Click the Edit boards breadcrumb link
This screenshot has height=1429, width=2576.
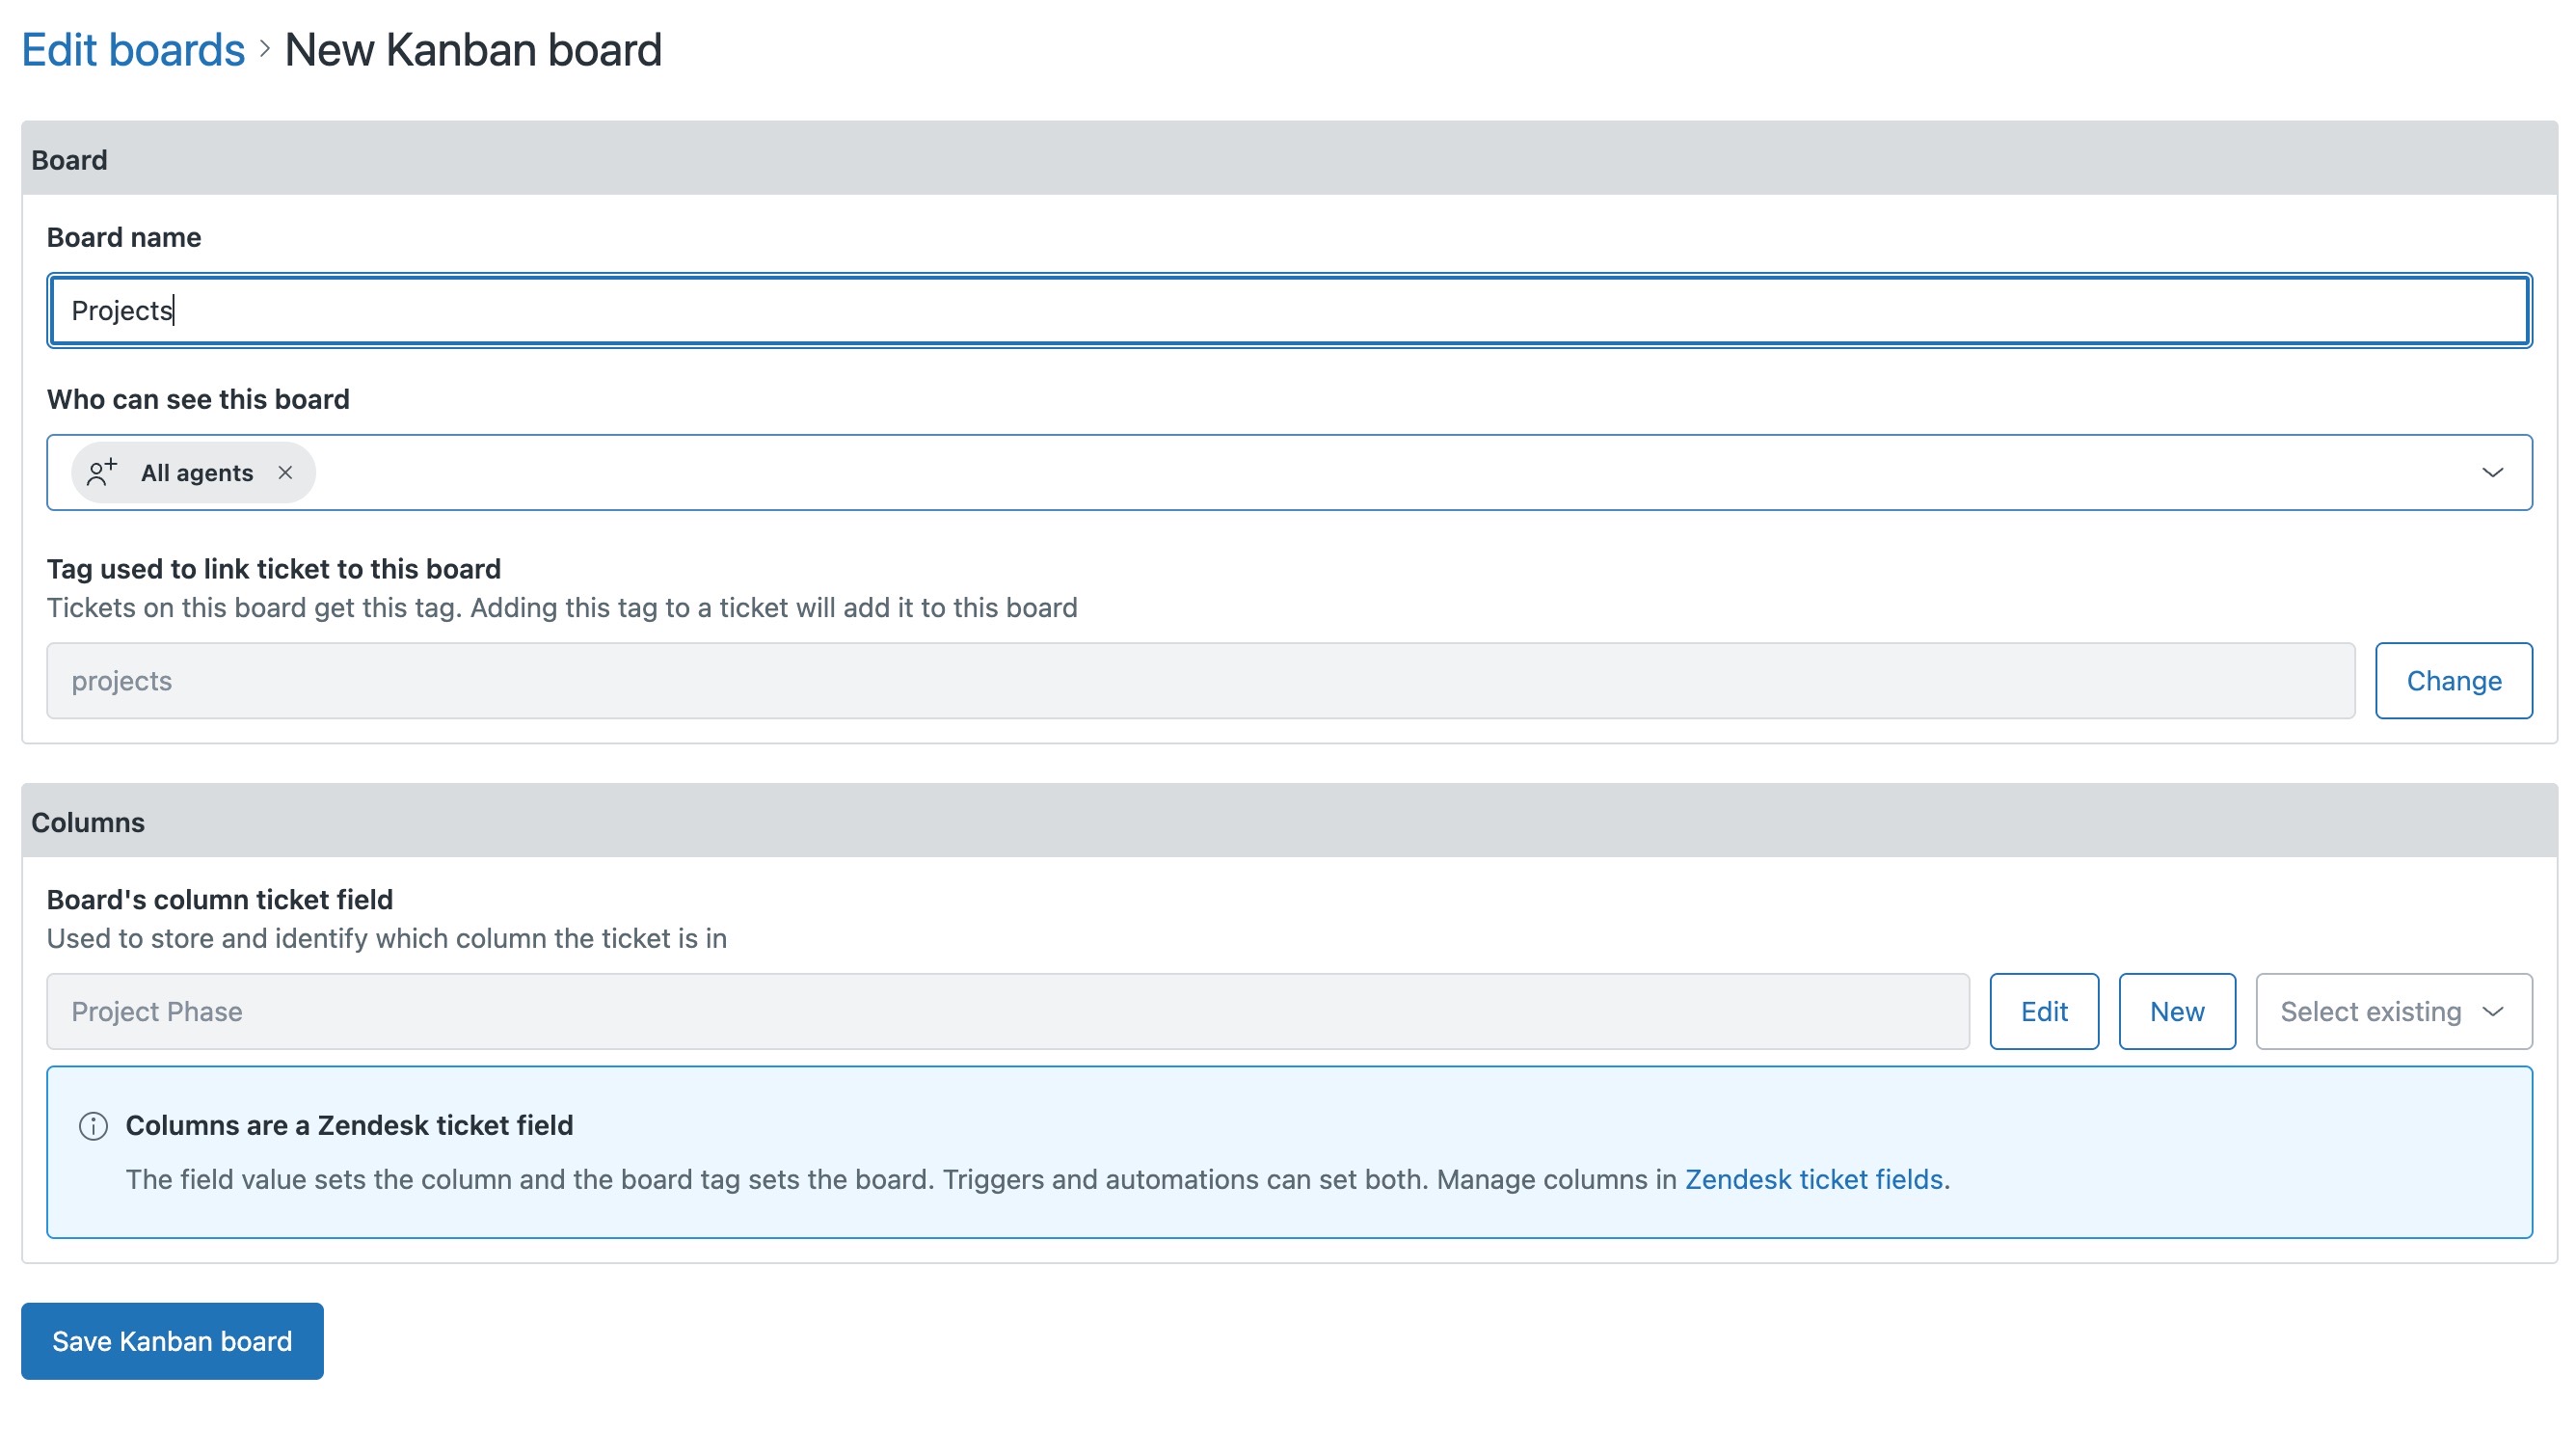point(133,50)
